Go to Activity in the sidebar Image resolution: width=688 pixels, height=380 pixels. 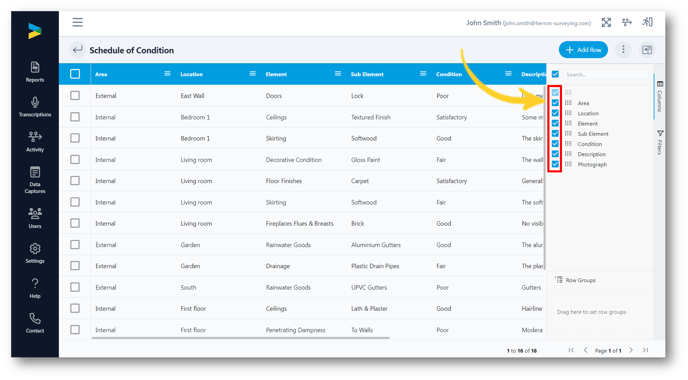pyautogui.click(x=35, y=142)
